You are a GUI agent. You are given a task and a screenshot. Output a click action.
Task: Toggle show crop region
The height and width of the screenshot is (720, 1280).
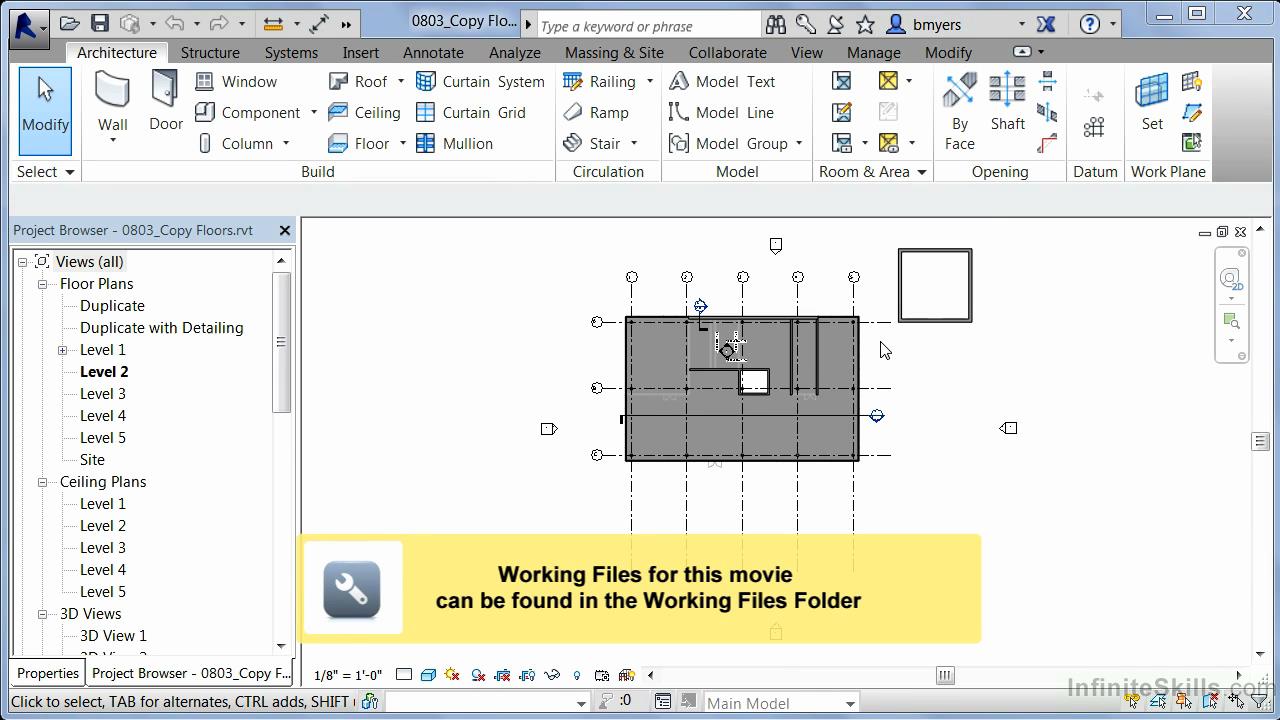click(x=528, y=675)
